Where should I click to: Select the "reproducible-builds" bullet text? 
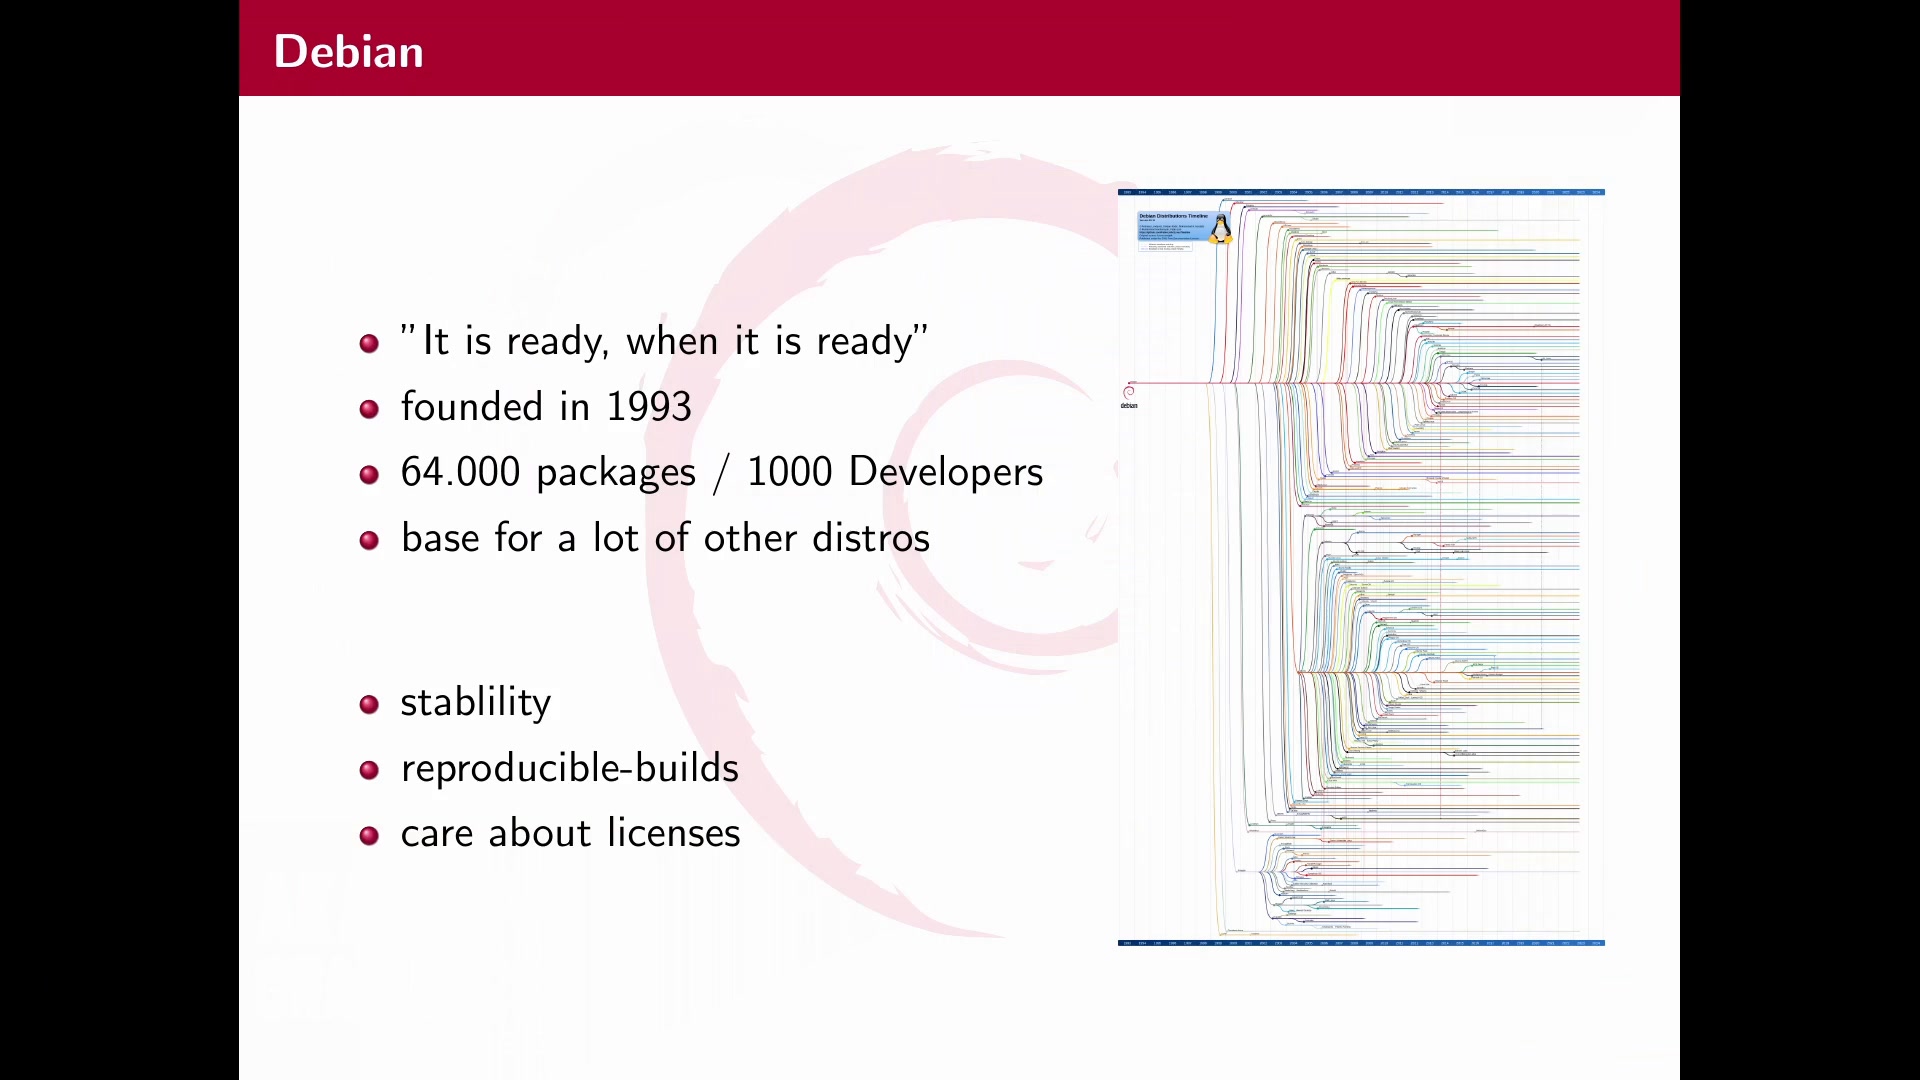(x=569, y=768)
